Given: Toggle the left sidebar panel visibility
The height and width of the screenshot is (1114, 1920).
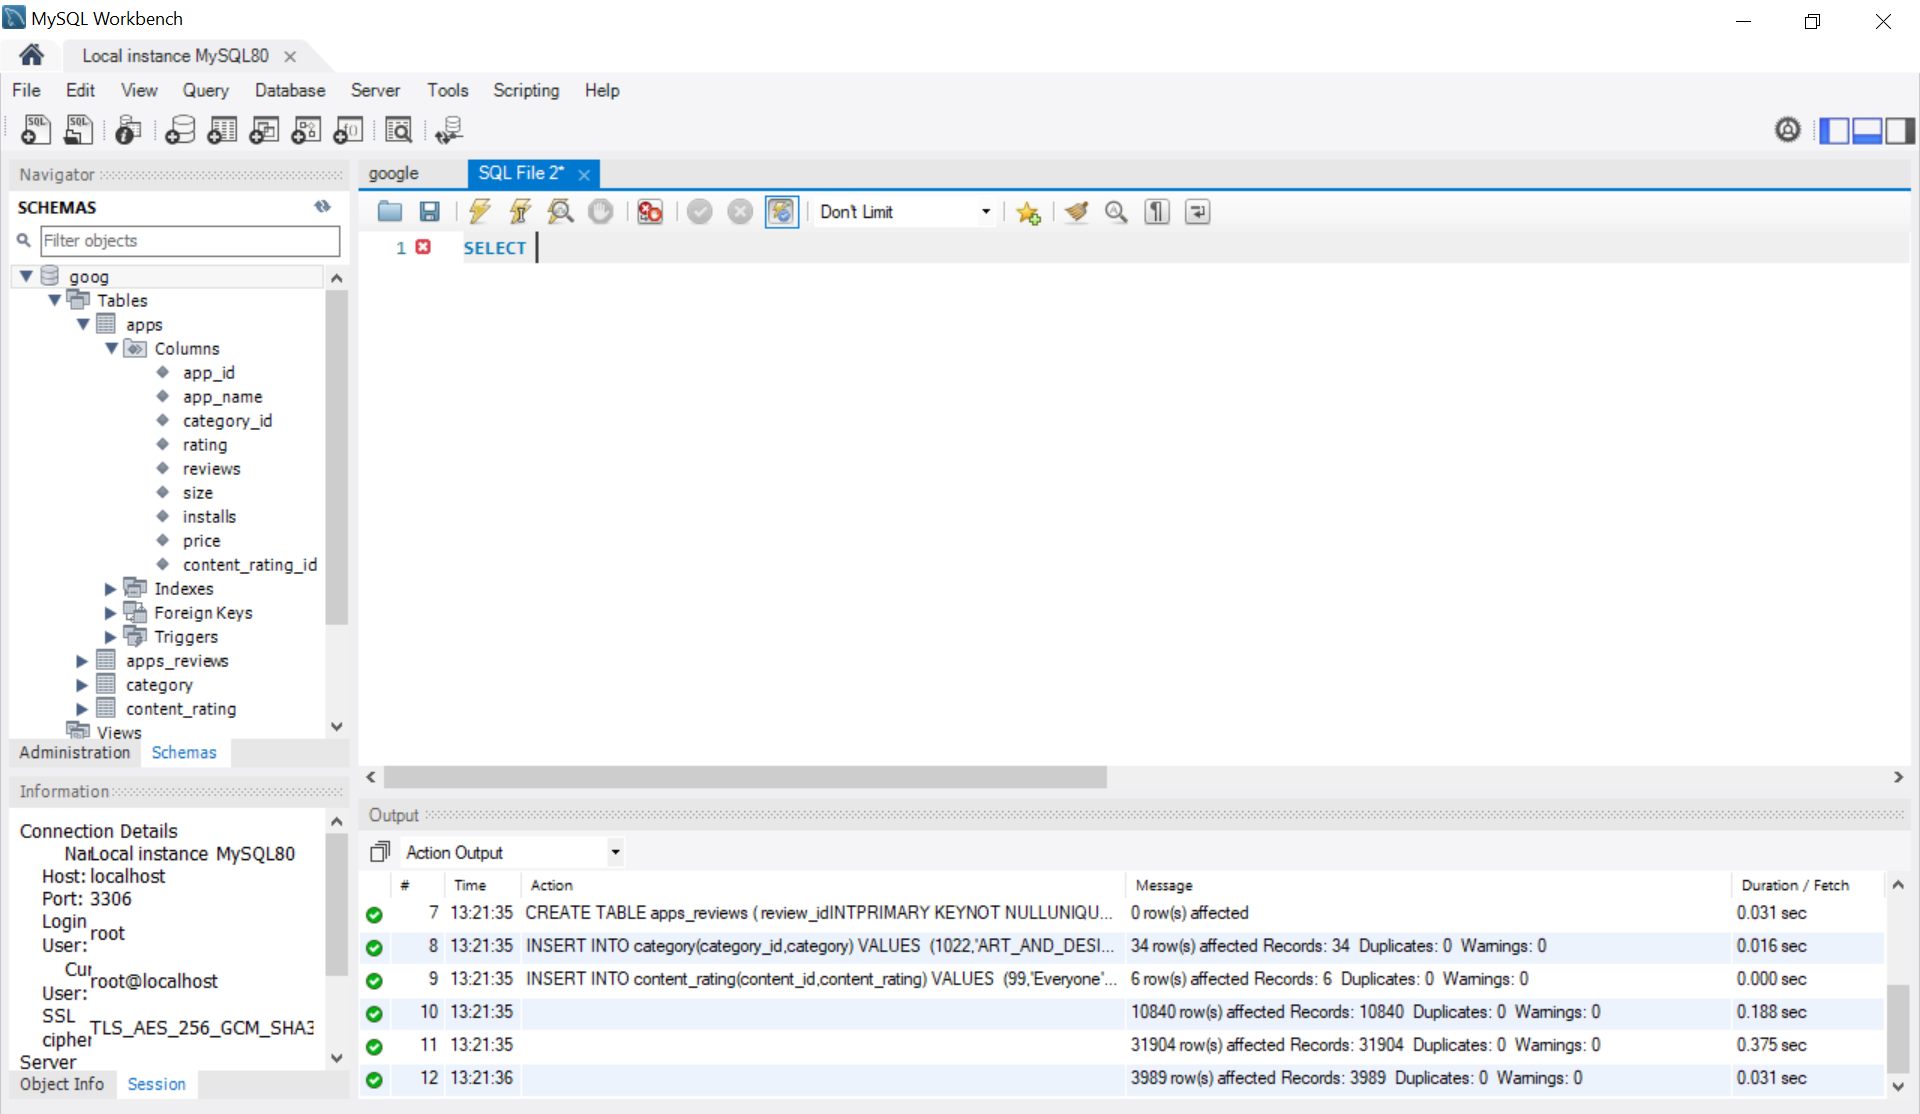Looking at the screenshot, I should tap(1834, 130).
